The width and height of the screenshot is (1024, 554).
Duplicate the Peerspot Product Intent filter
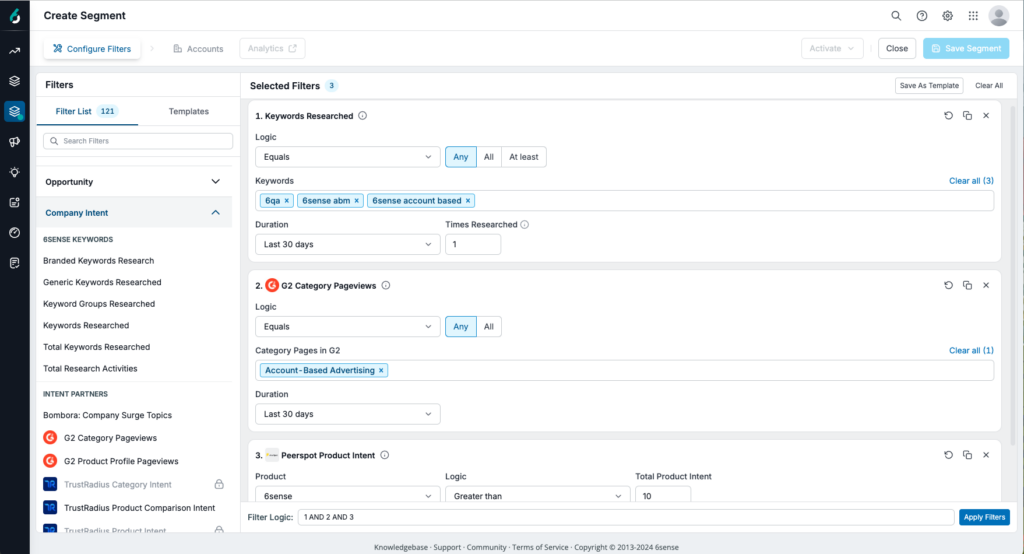pyautogui.click(x=967, y=455)
